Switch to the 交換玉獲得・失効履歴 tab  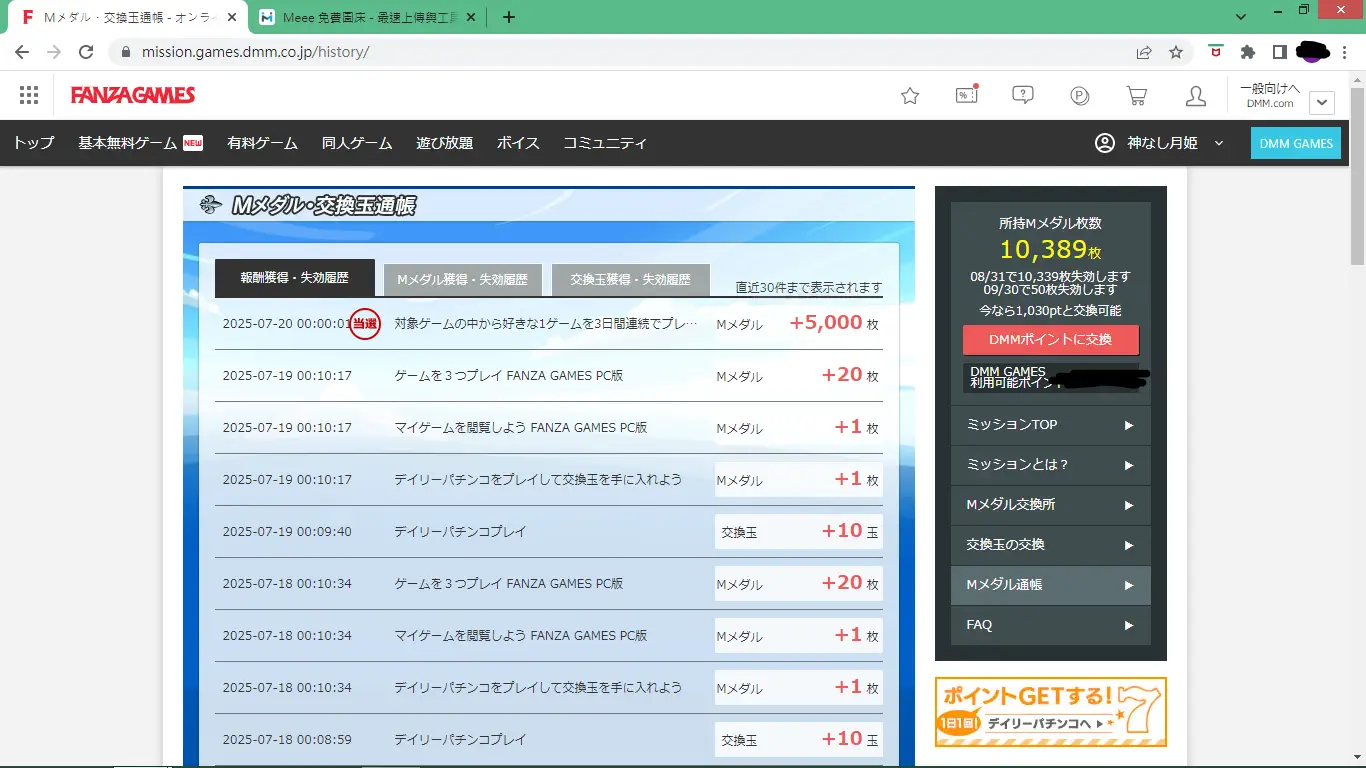point(630,280)
